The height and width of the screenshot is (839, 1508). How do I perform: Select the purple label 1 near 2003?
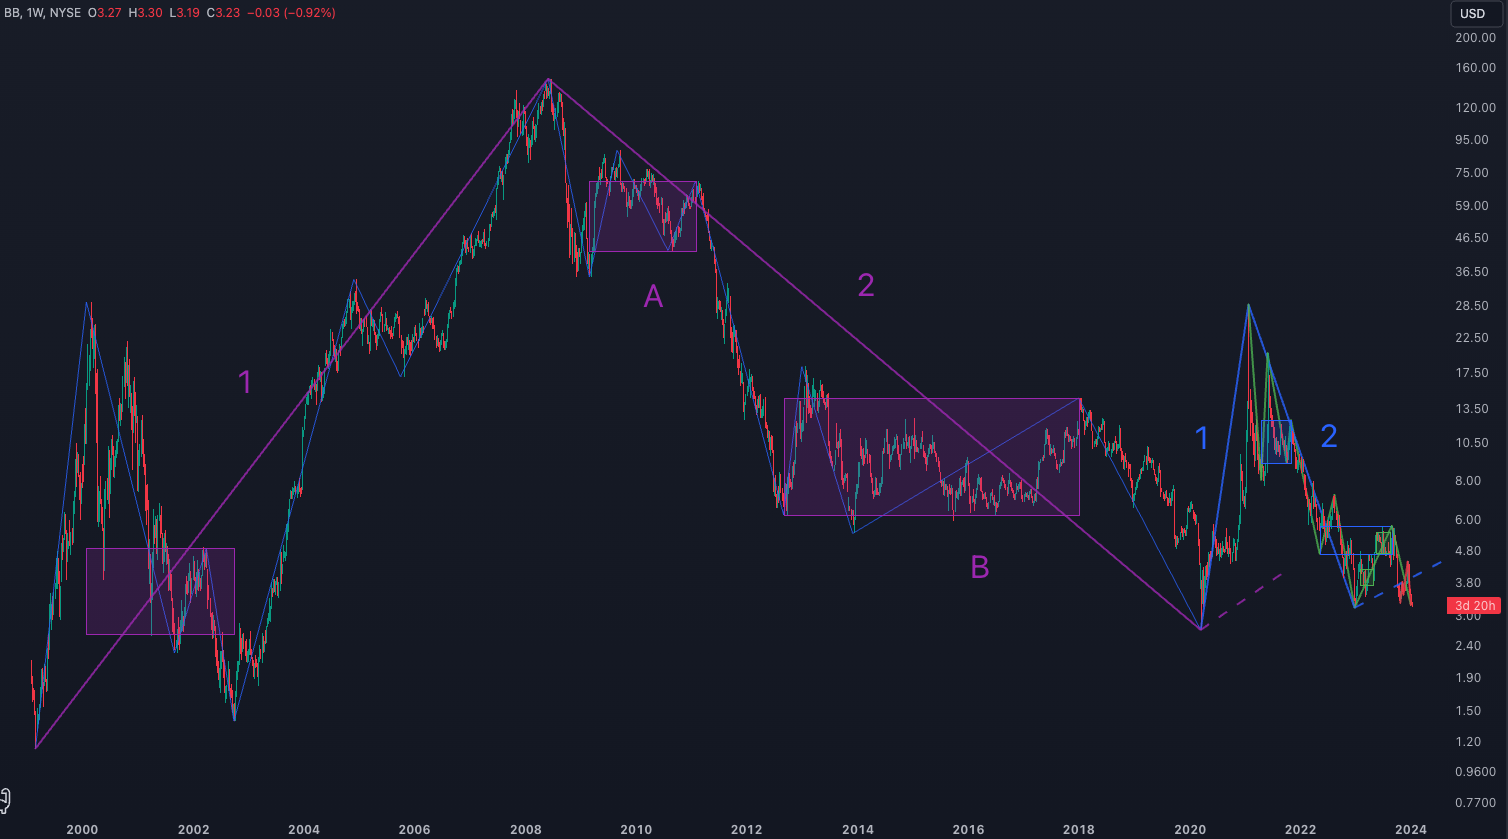tap(245, 382)
